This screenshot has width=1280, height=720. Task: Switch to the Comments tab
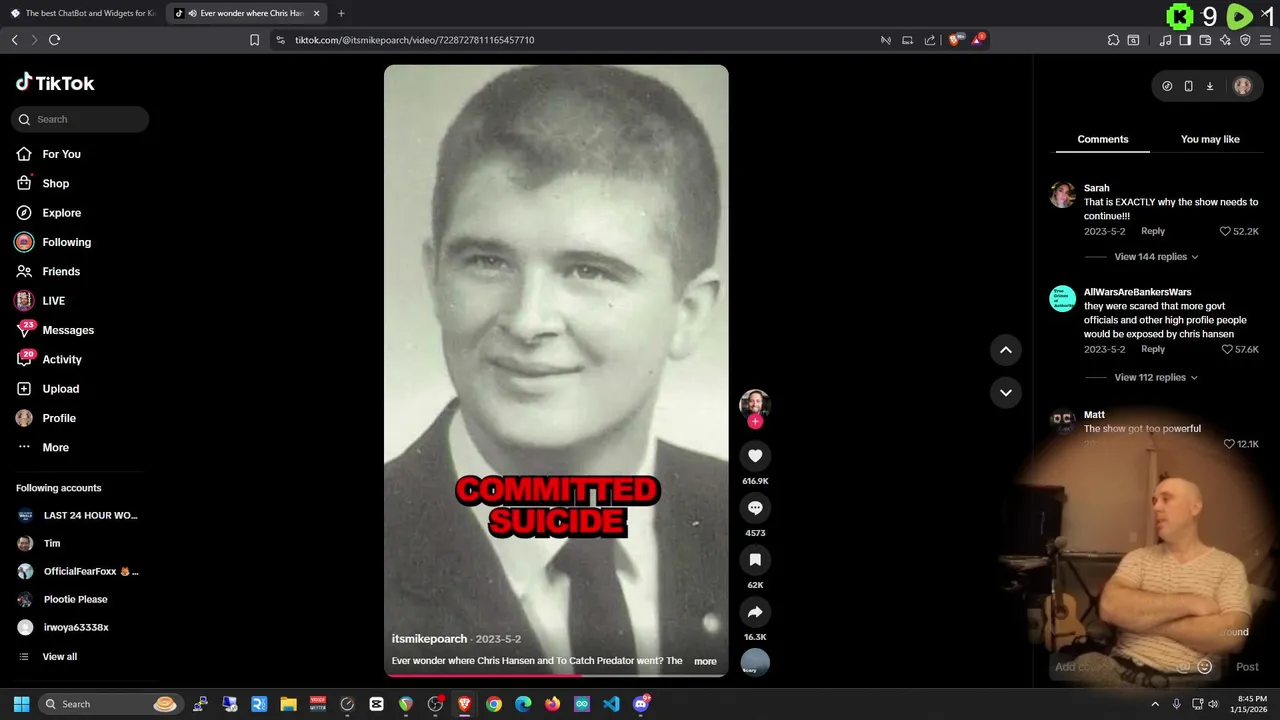pyautogui.click(x=1103, y=139)
